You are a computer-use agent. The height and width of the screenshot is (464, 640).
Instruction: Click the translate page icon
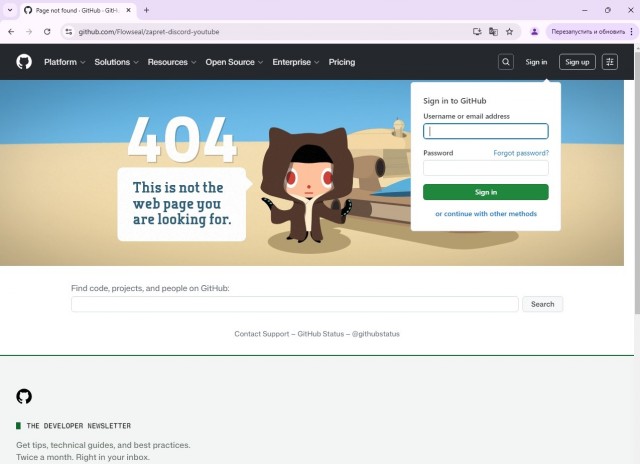pyautogui.click(x=493, y=32)
